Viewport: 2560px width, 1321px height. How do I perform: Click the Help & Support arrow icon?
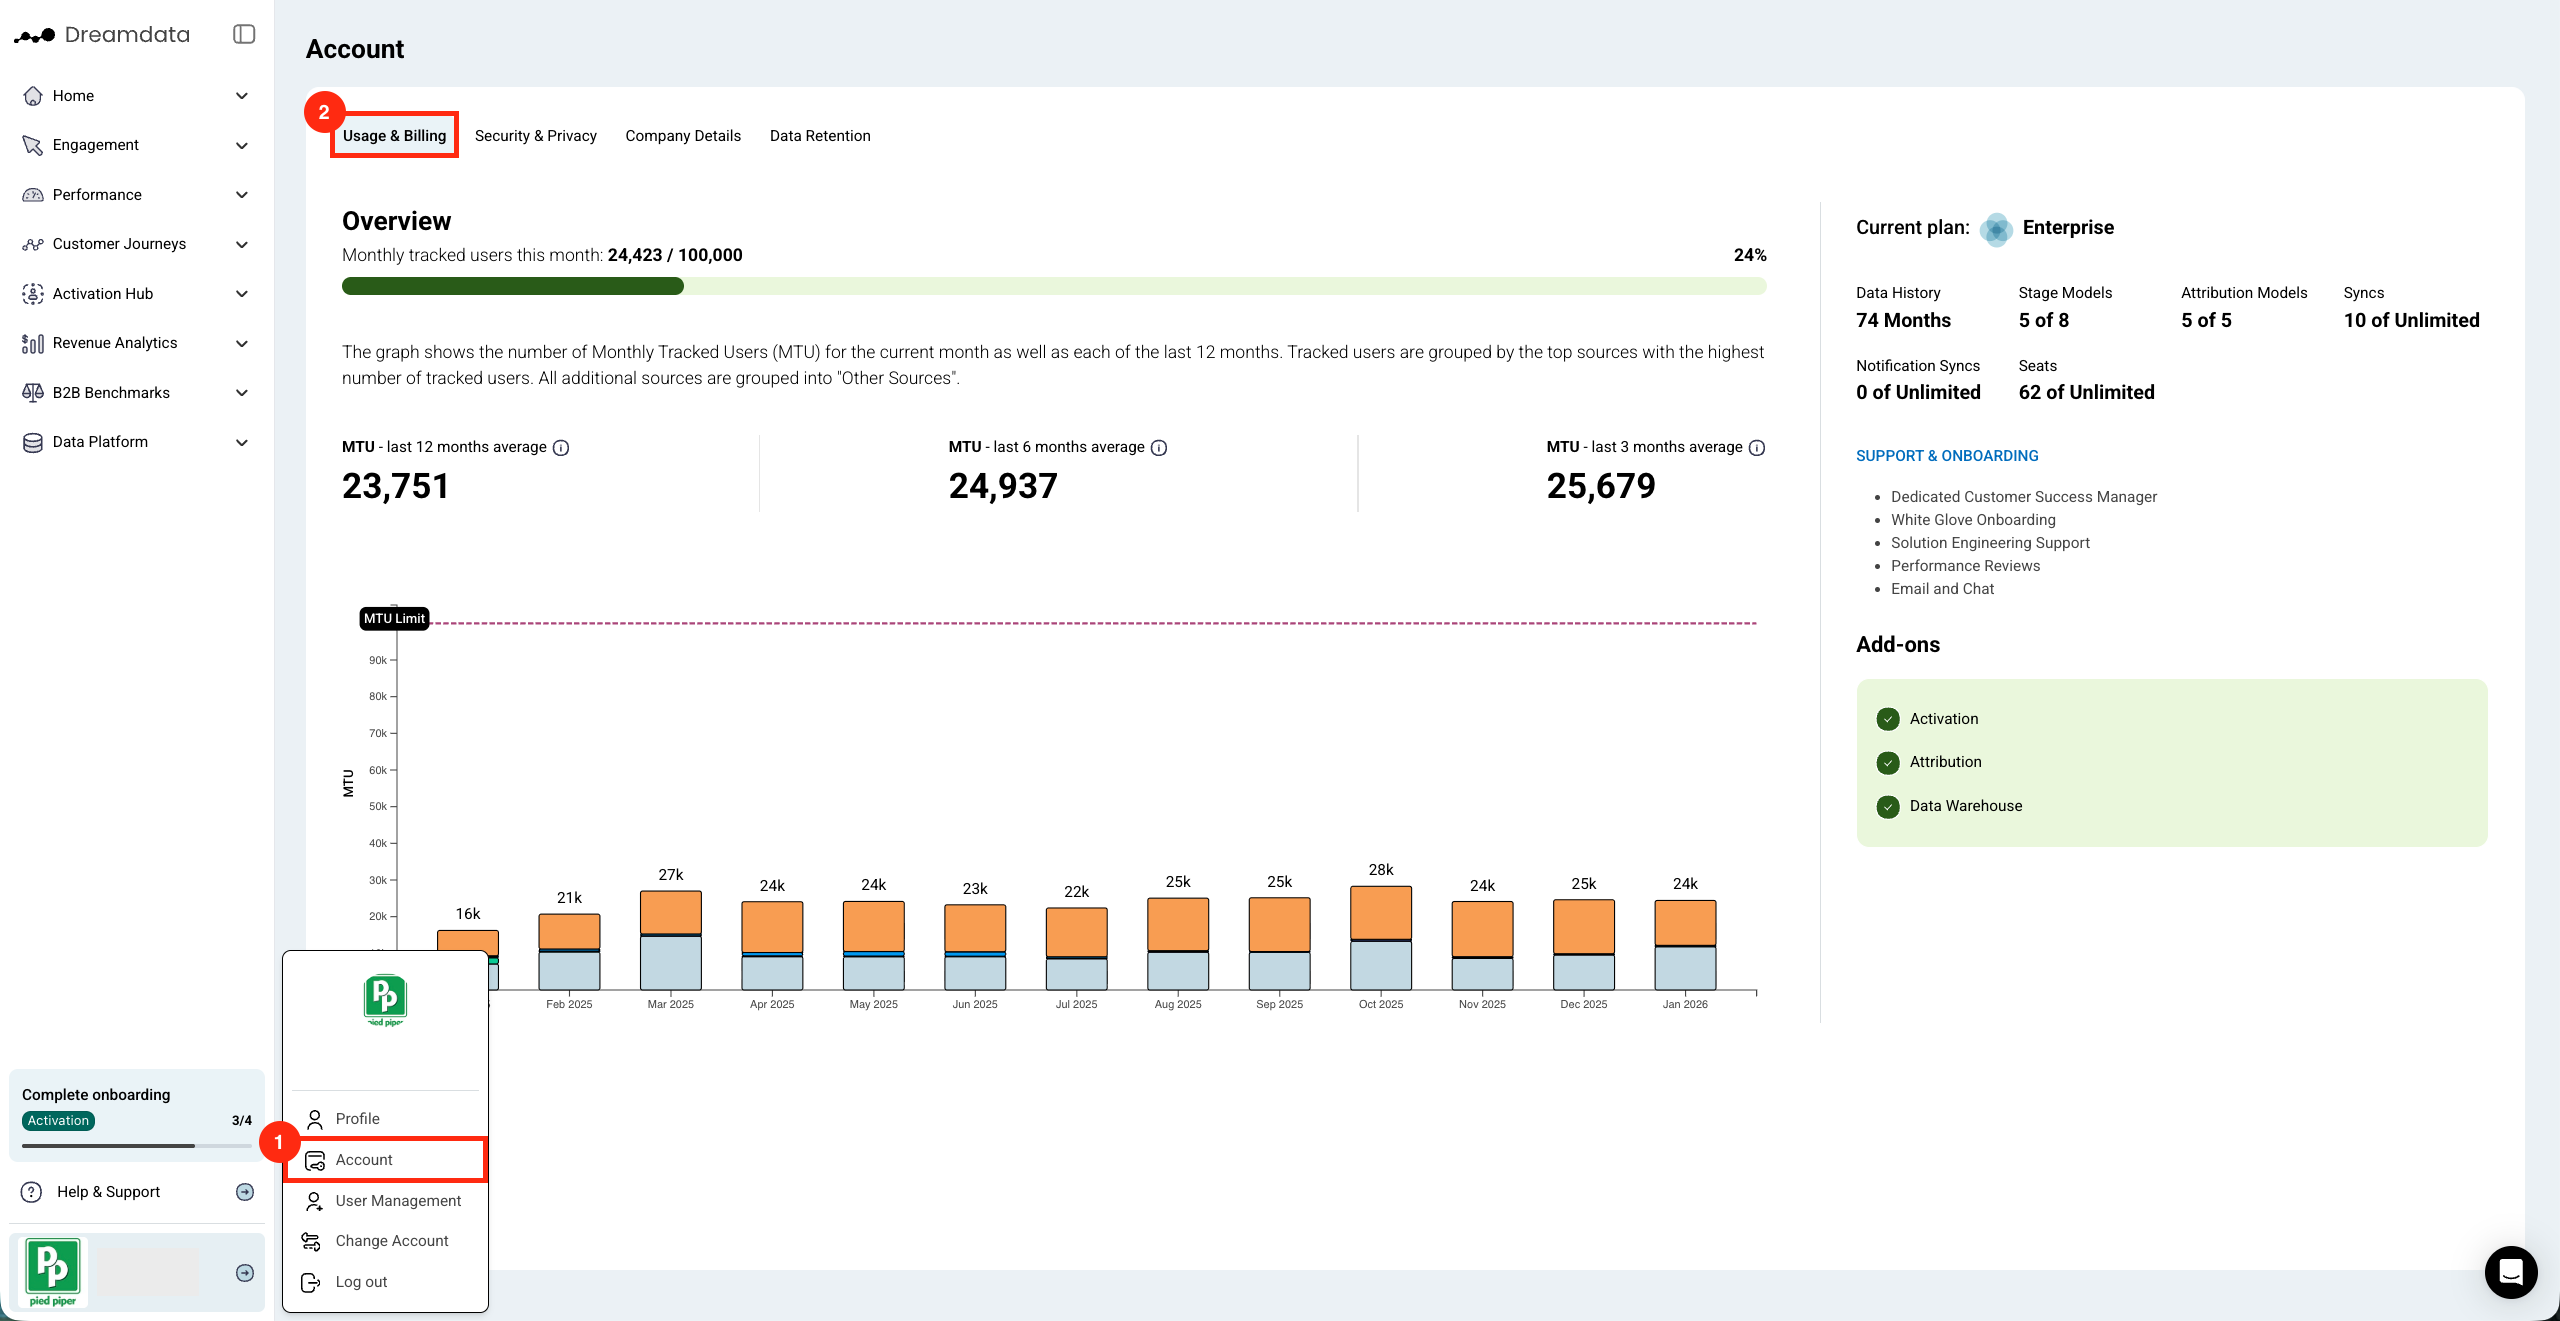(x=245, y=1192)
